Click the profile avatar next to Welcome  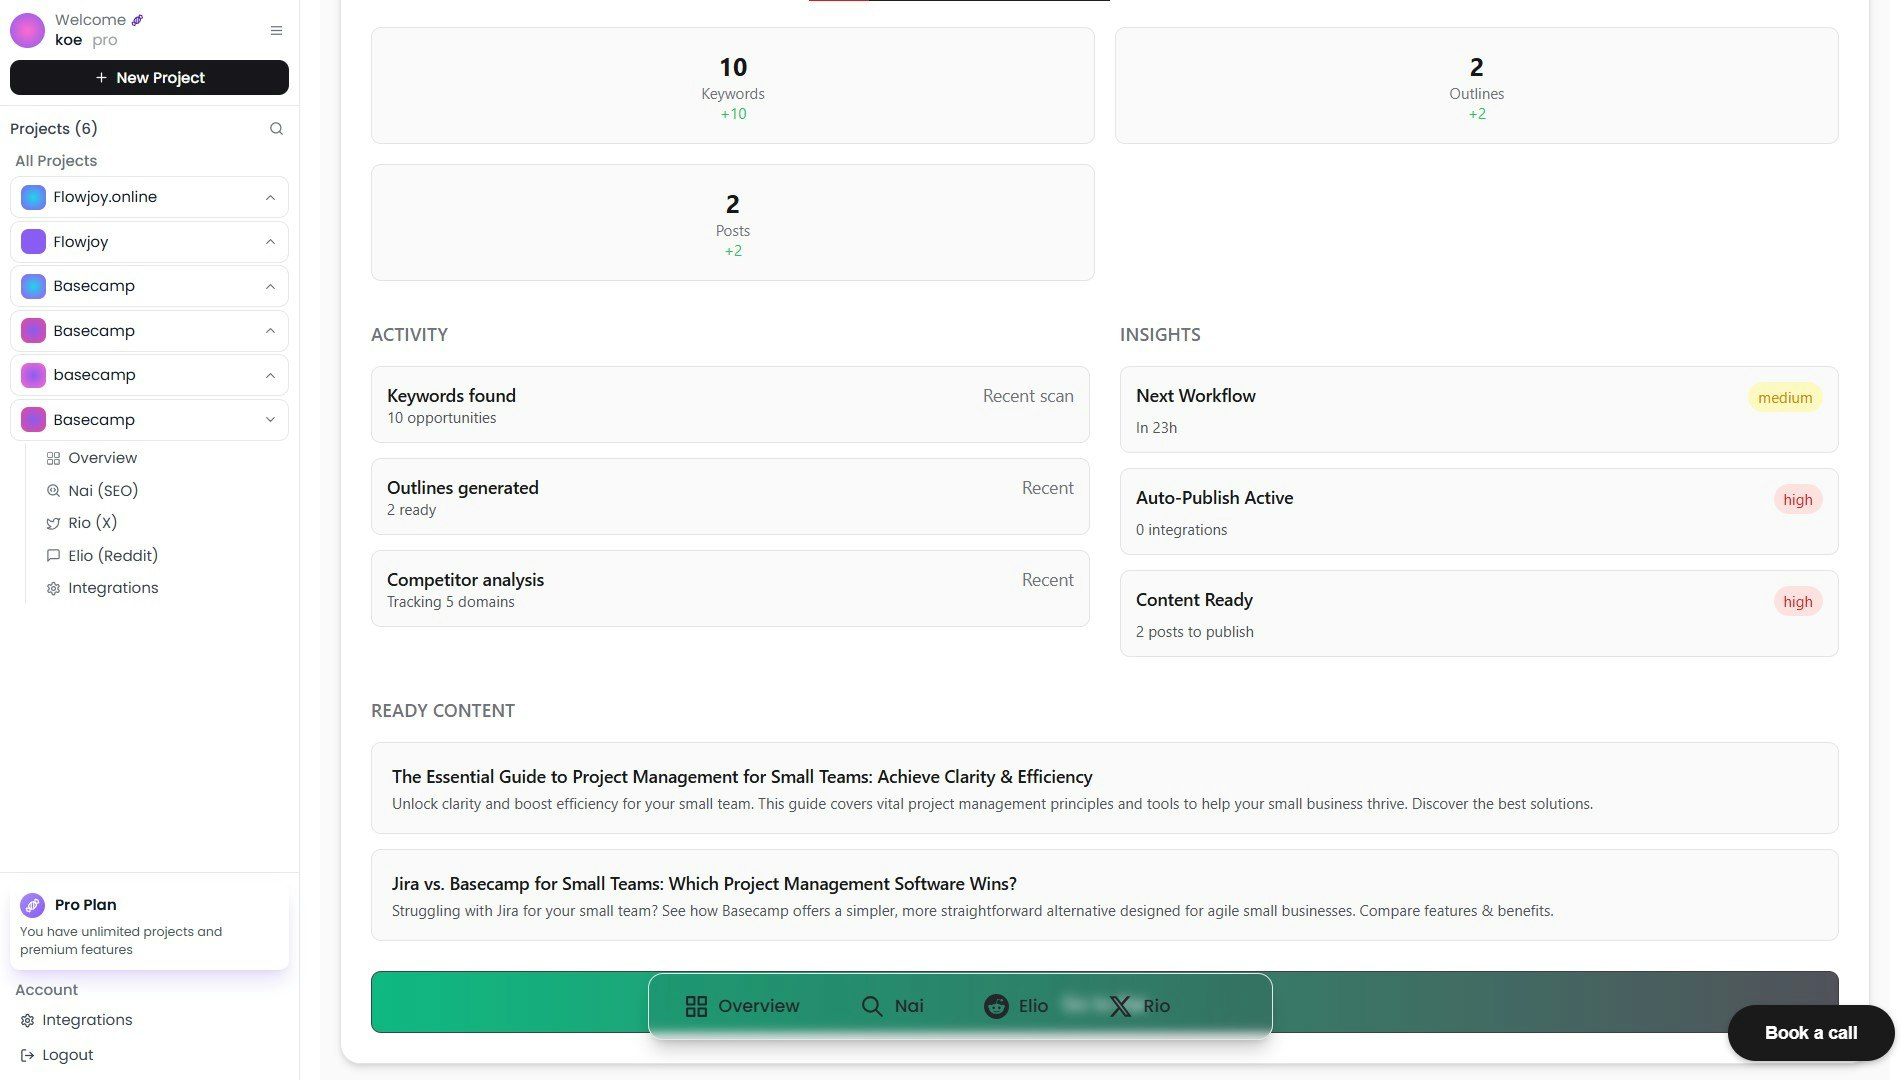click(x=27, y=30)
